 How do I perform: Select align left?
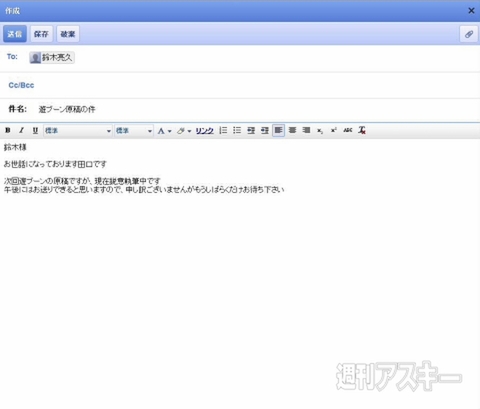pyautogui.click(x=278, y=130)
